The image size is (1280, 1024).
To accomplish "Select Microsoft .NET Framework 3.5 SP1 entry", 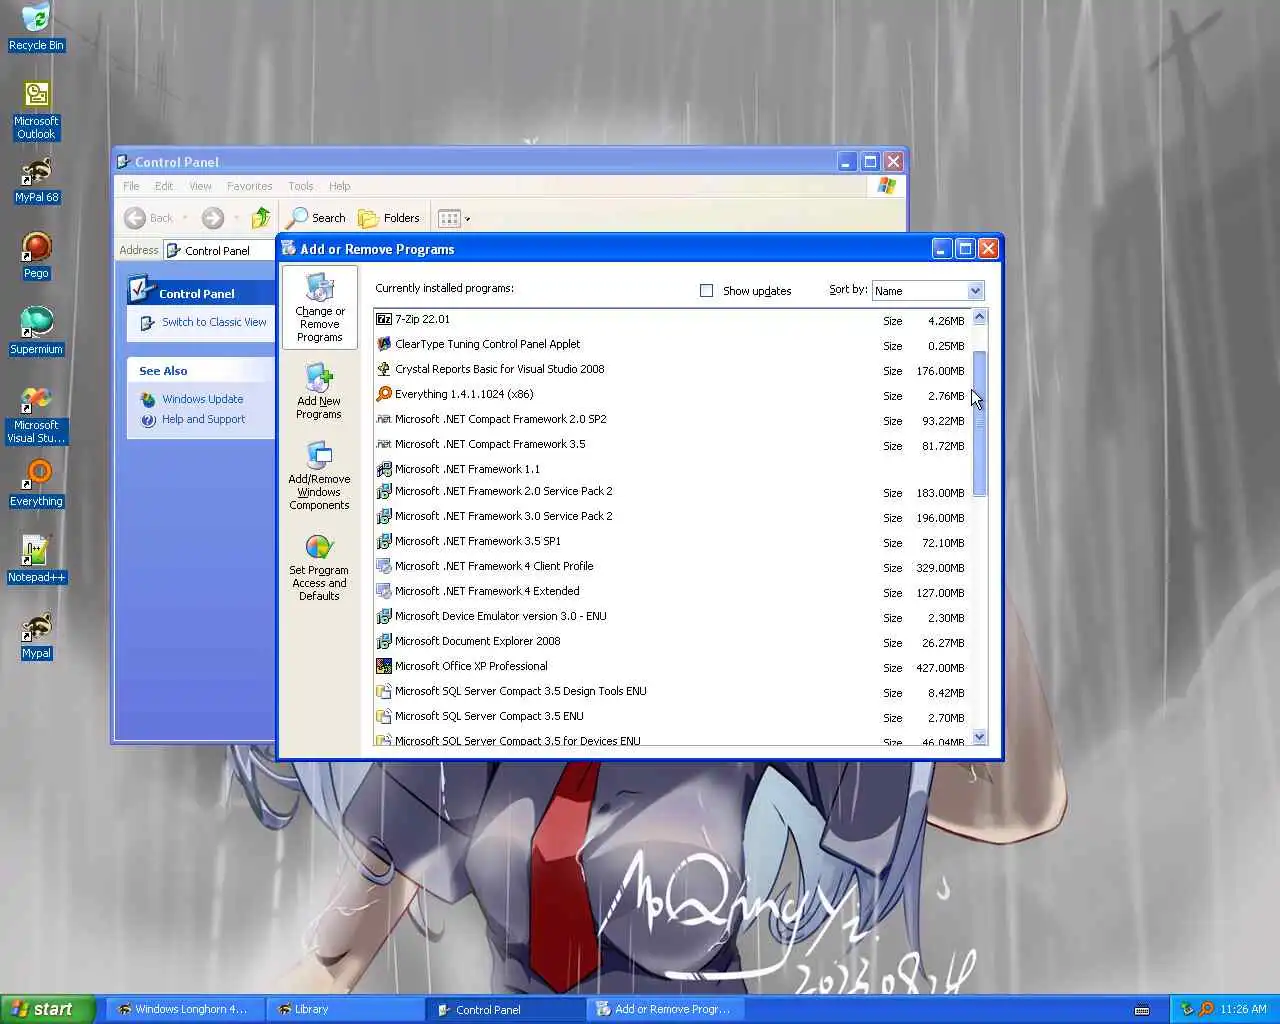I will pyautogui.click(x=671, y=541).
